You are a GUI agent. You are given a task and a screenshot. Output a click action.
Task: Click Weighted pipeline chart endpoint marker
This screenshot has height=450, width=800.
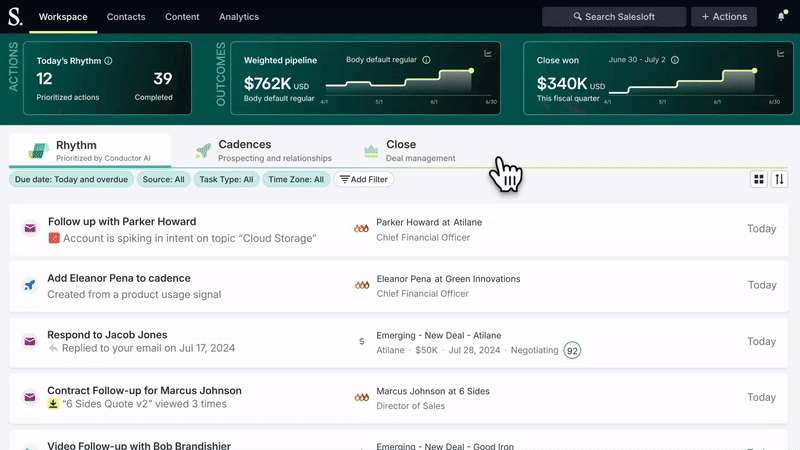(x=471, y=70)
